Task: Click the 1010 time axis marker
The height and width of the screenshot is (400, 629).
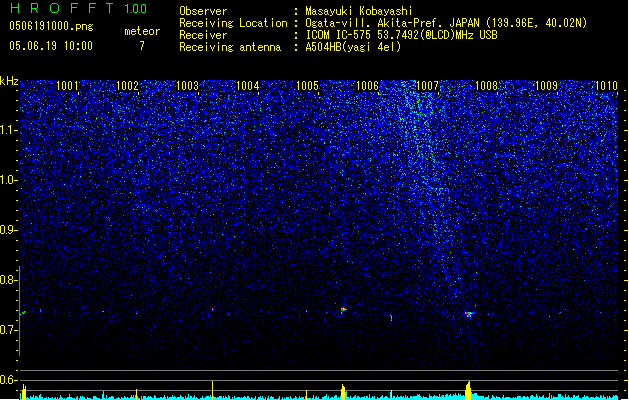Action: coord(606,85)
